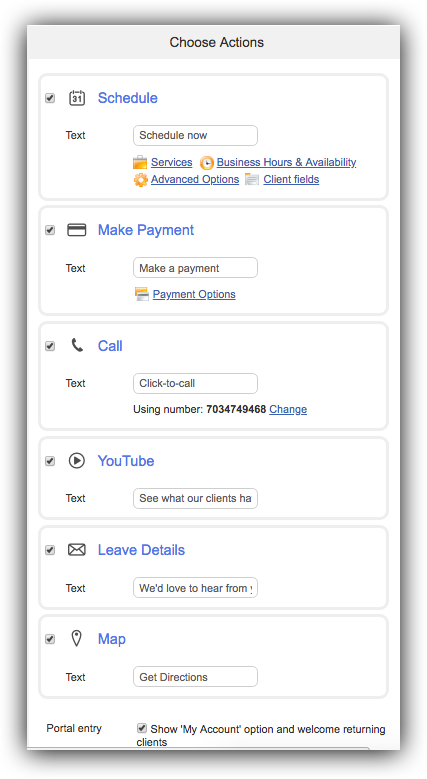Viewport: 427px width, 779px height.
Task: Open Business Hours & Availability link
Action: tap(286, 162)
